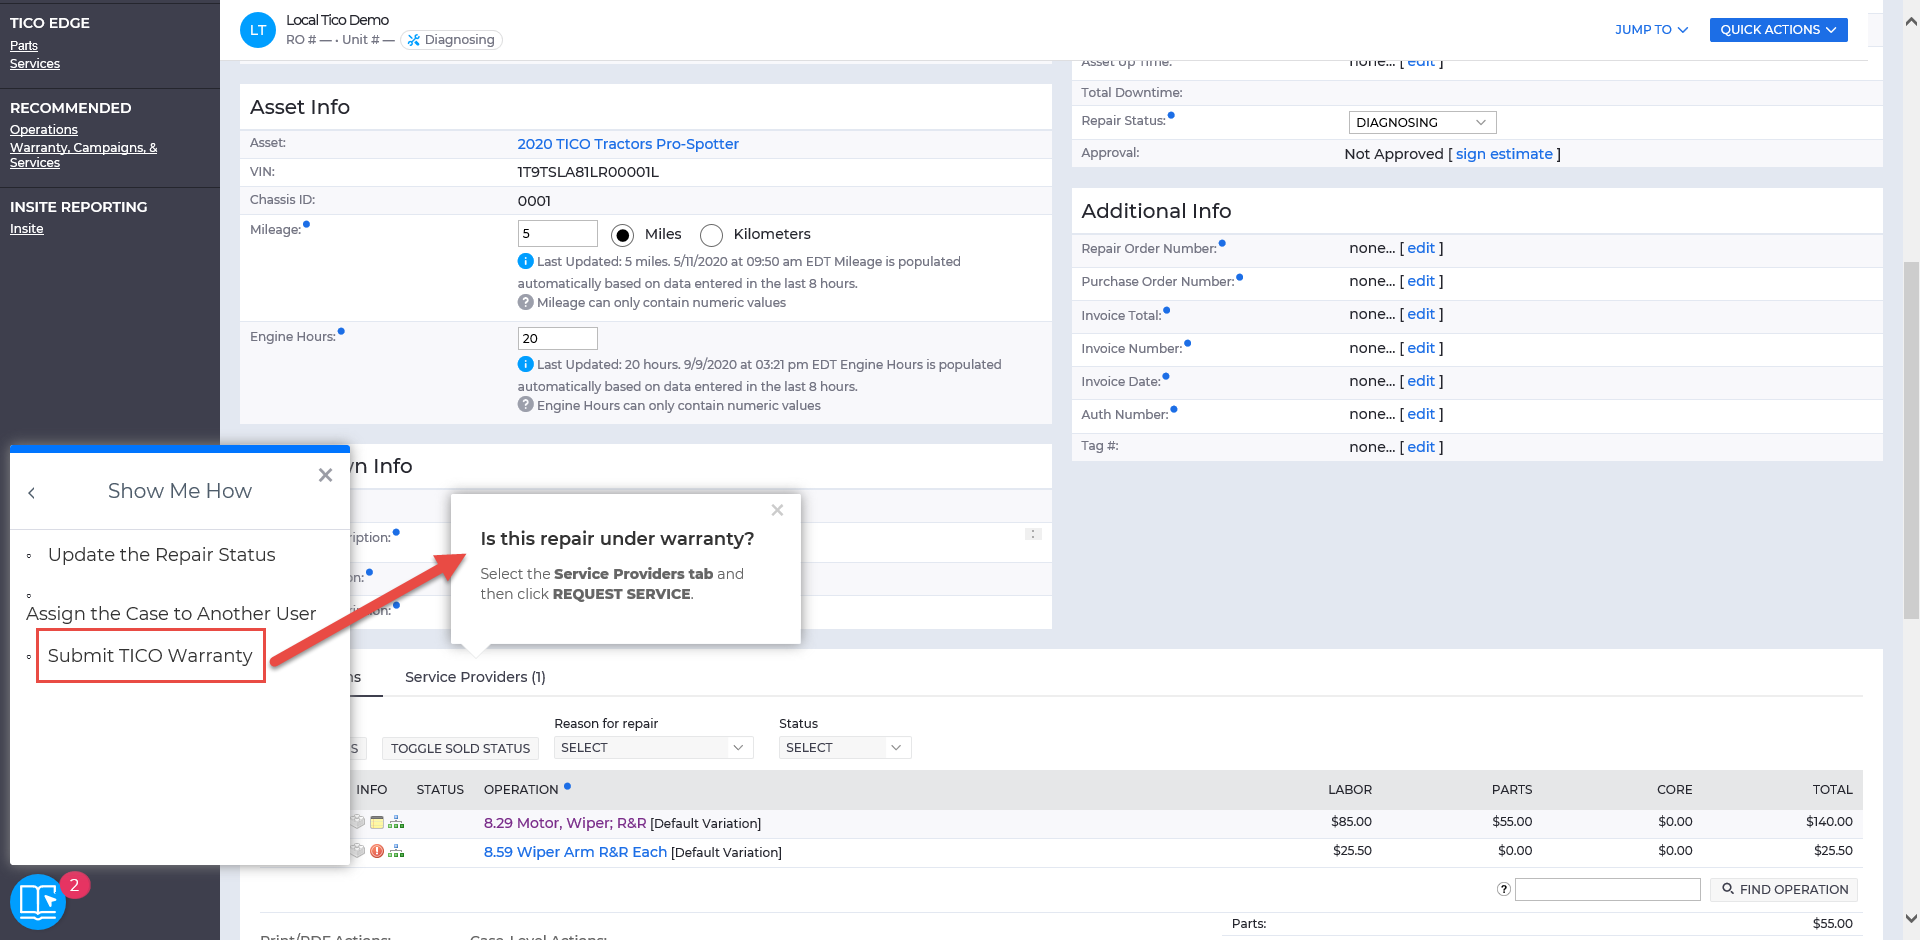
Task: Expand the QUICK ACTIONS menu
Action: [1778, 30]
